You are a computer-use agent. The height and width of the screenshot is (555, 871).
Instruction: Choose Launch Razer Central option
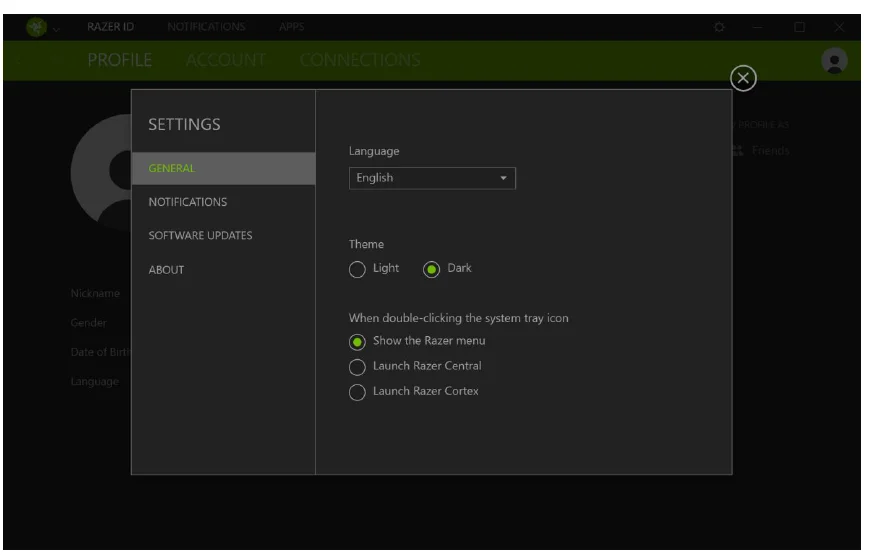pyautogui.click(x=357, y=367)
